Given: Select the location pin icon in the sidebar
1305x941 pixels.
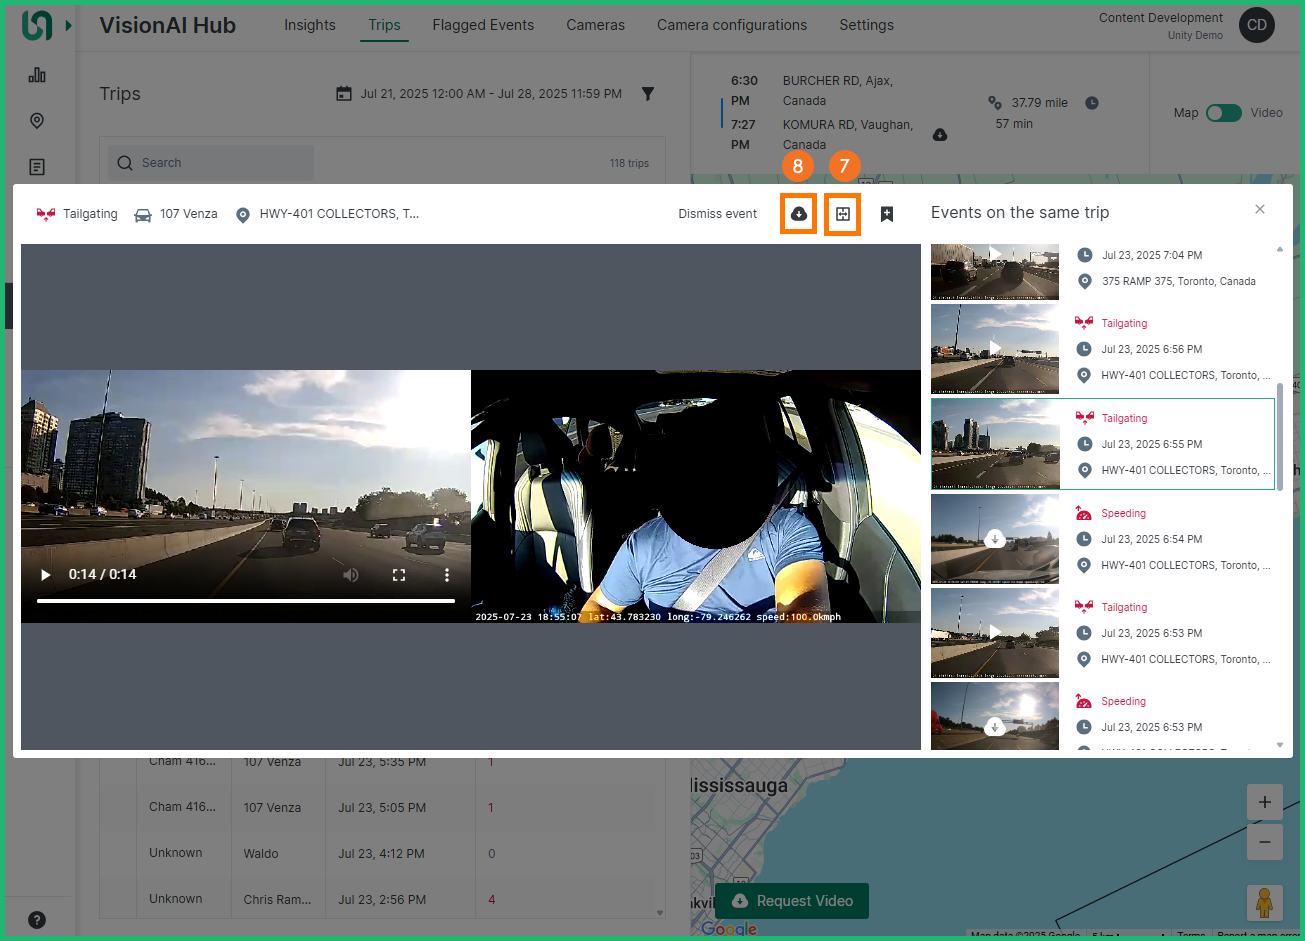Looking at the screenshot, I should (36, 120).
